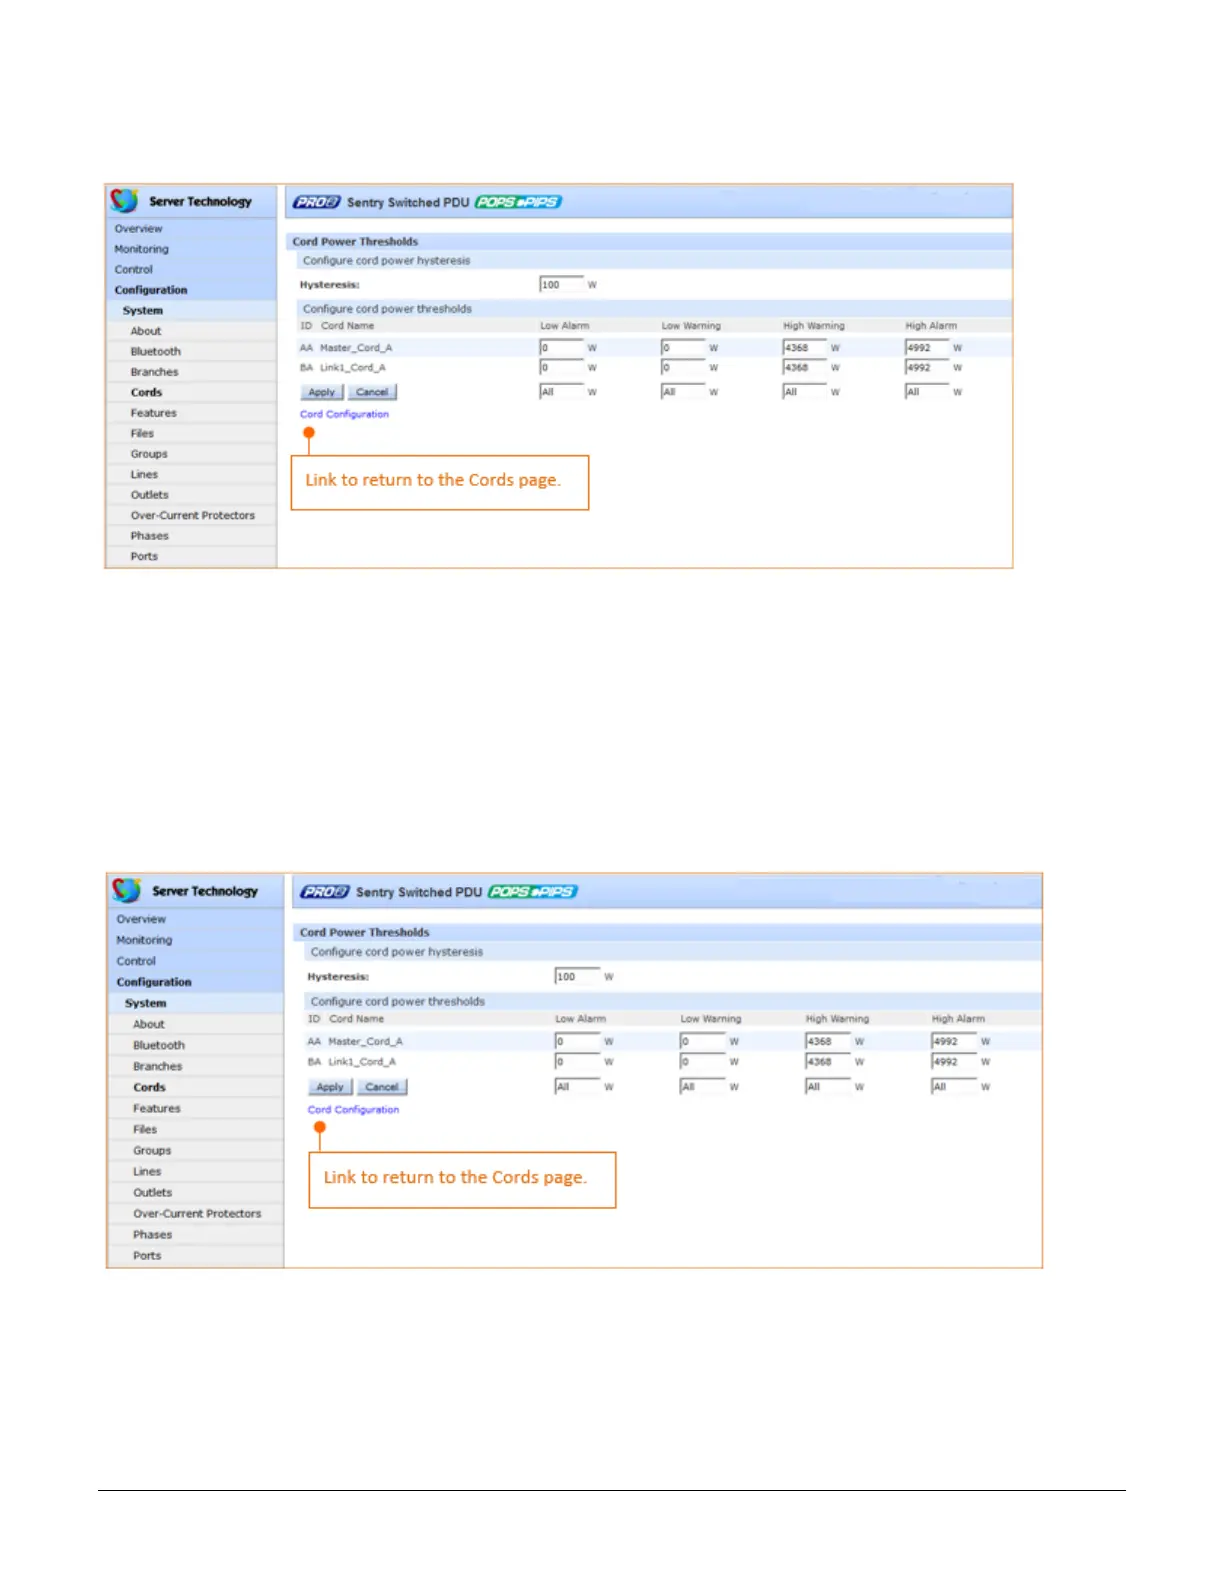Focus the Hysteresis field in upper screenshot
Viewport: 1224px width, 1584px height.
point(561,285)
